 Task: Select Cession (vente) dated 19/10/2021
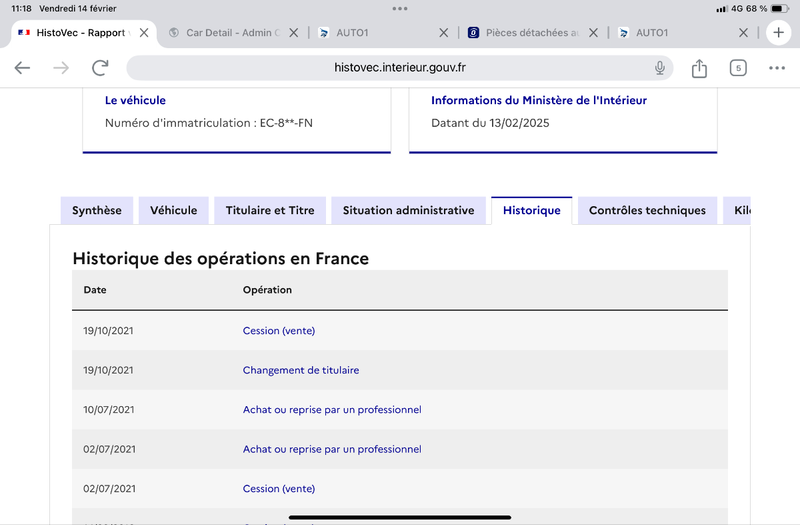click(279, 331)
